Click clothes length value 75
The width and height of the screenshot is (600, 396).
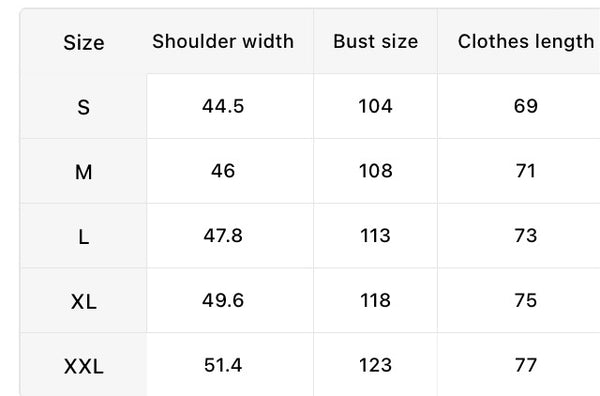(526, 300)
